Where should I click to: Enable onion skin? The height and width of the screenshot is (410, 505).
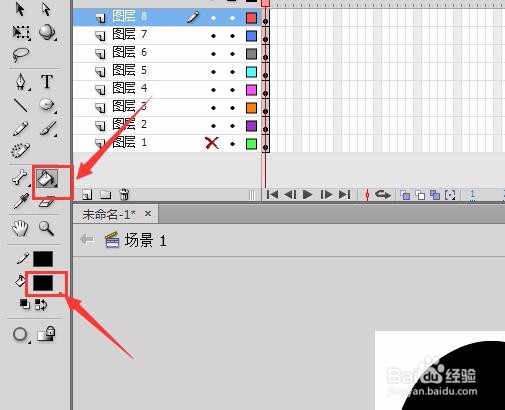pyautogui.click(x=405, y=195)
